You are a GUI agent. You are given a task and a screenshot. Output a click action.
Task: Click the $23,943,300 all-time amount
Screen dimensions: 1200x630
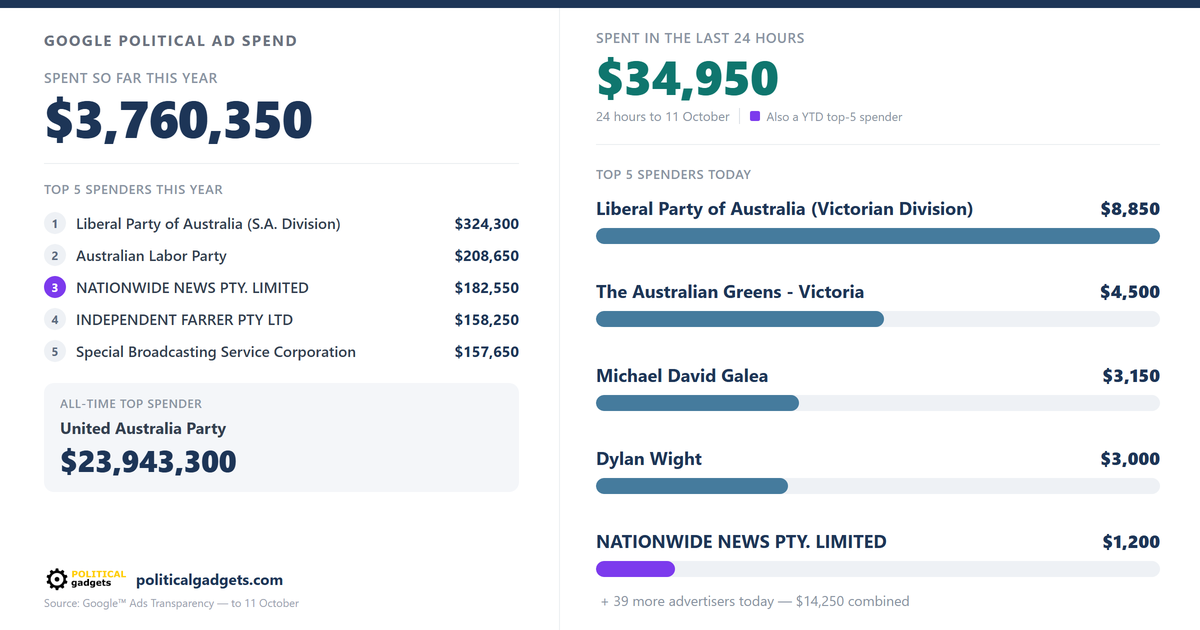tap(148, 461)
